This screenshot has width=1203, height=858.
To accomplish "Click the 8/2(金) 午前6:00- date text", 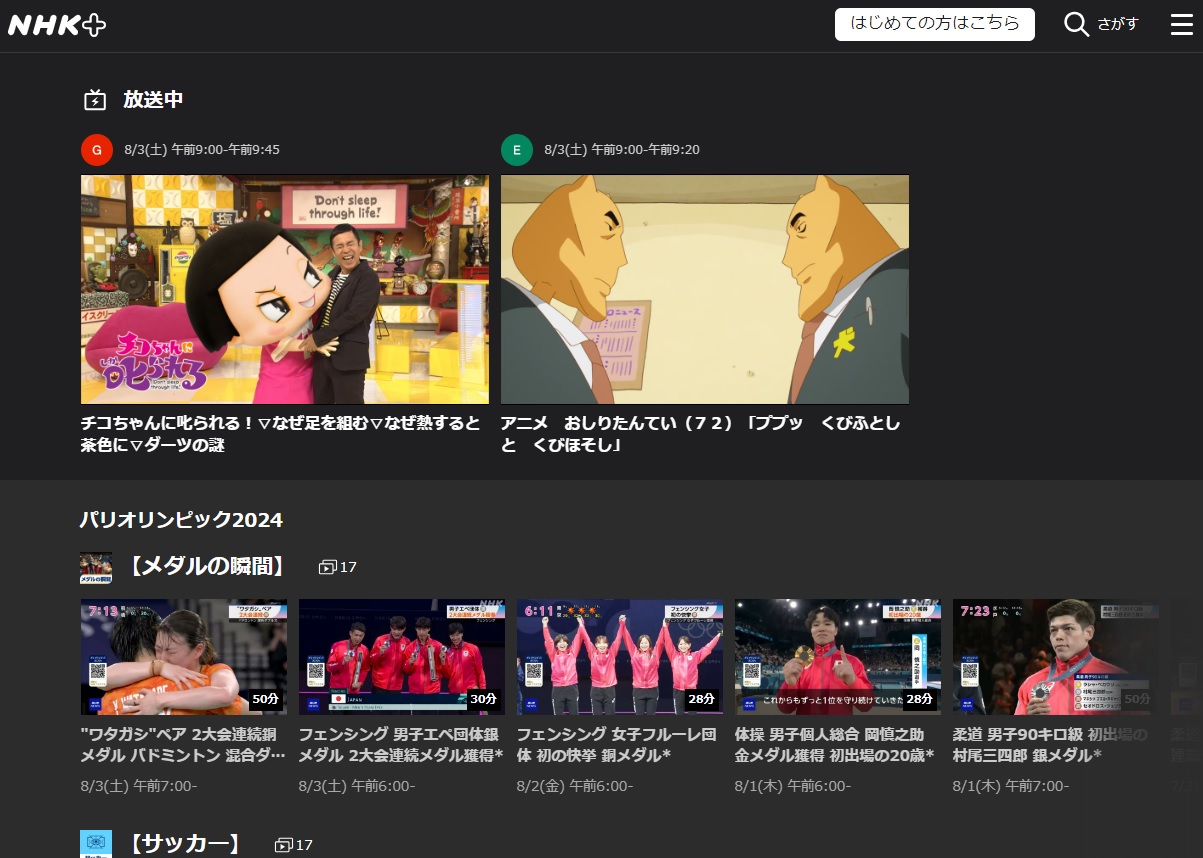I will click(575, 785).
